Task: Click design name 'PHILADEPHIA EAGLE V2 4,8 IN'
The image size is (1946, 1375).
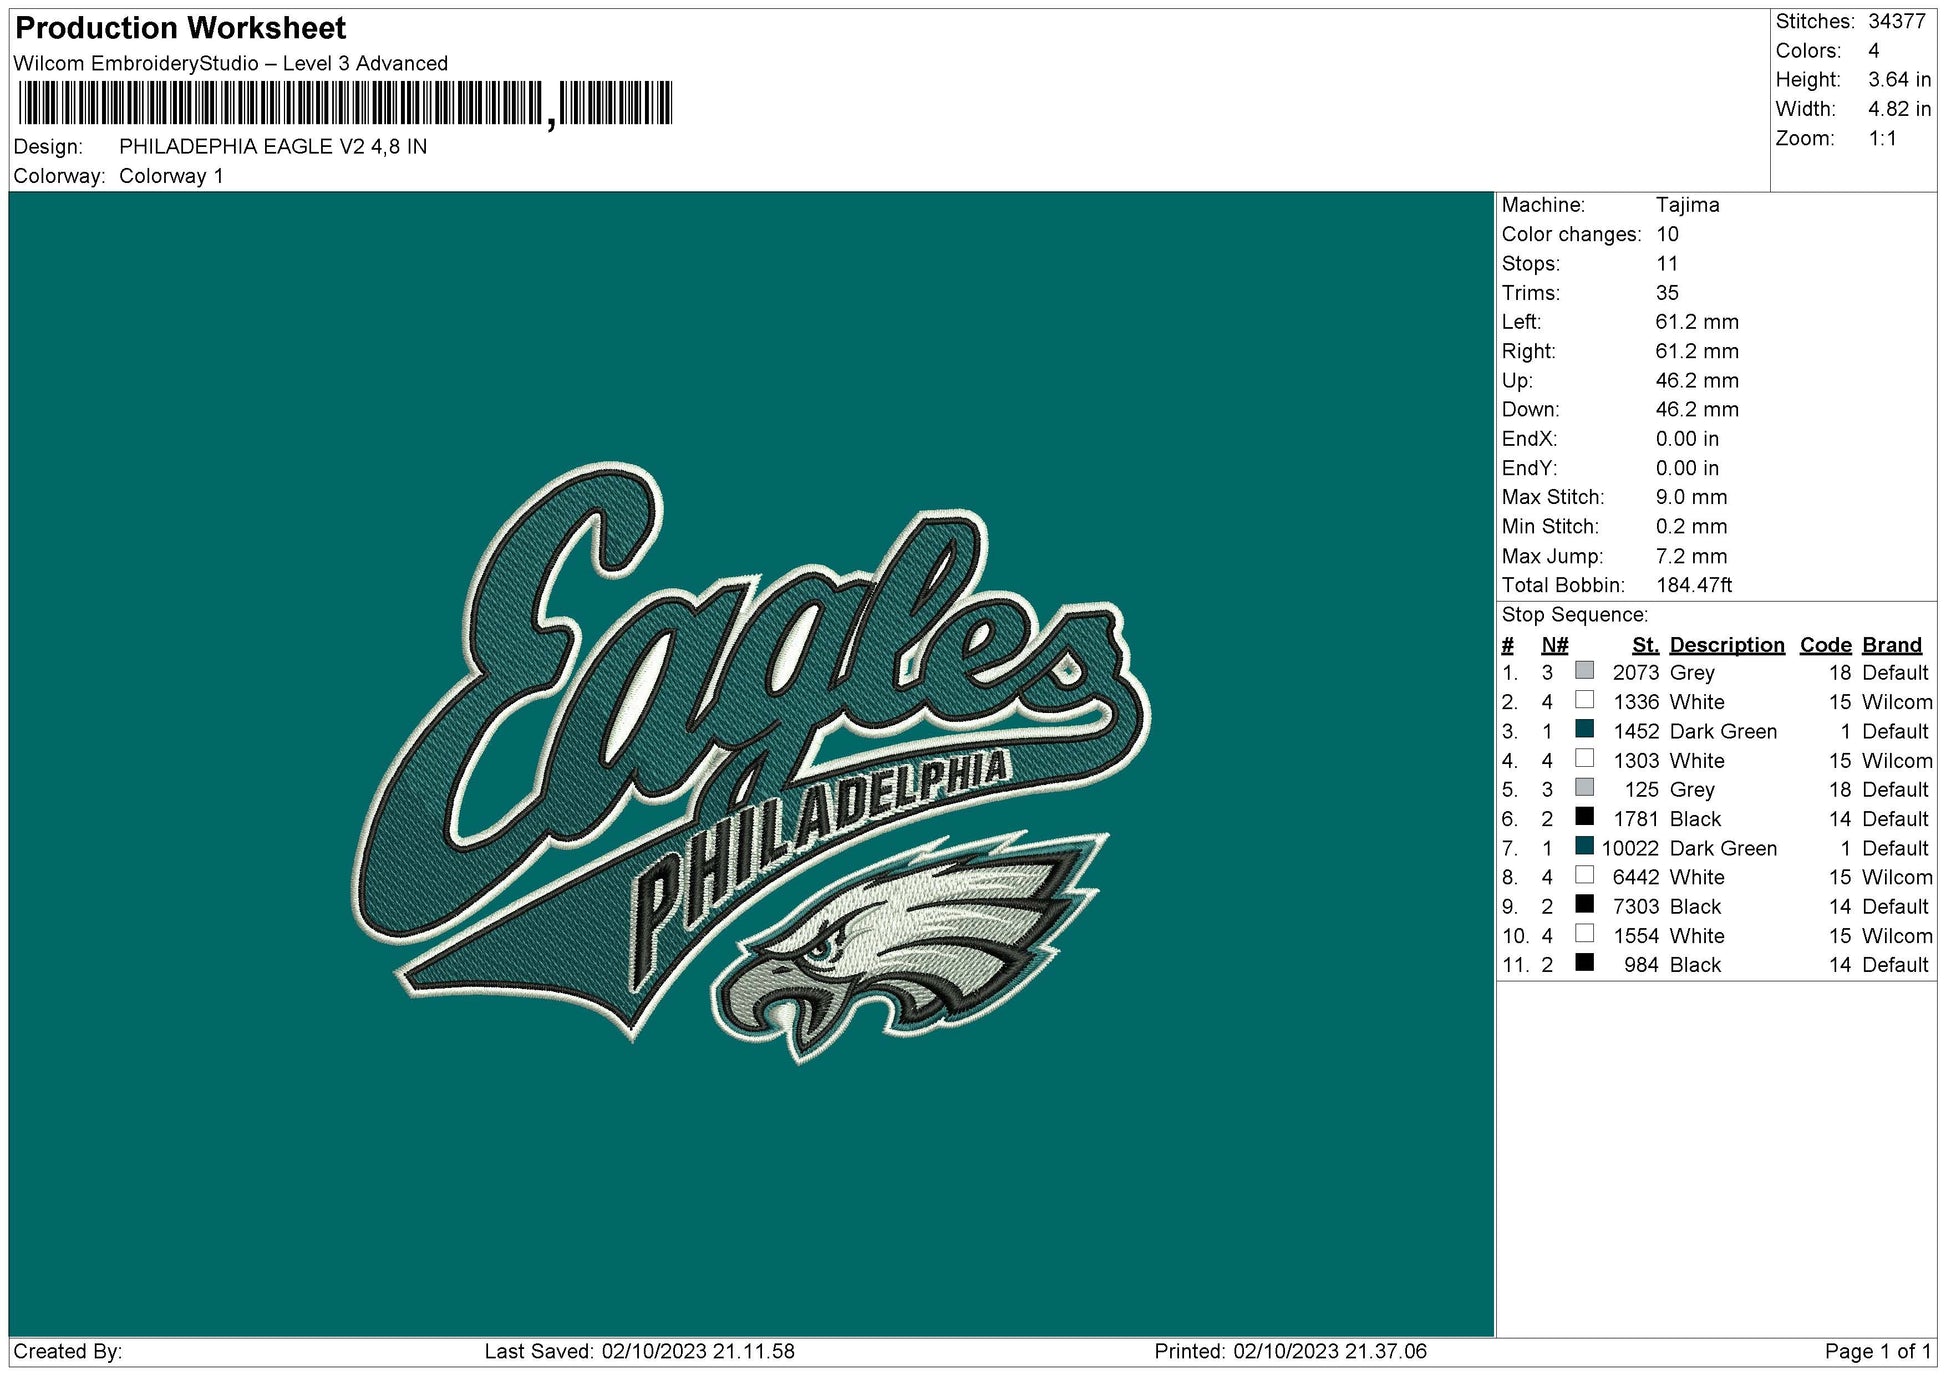Action: tap(273, 146)
